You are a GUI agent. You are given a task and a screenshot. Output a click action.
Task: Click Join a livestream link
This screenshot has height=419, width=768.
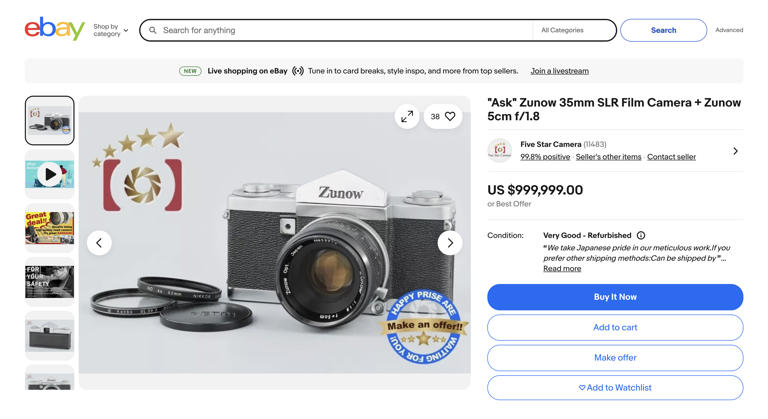pos(559,71)
